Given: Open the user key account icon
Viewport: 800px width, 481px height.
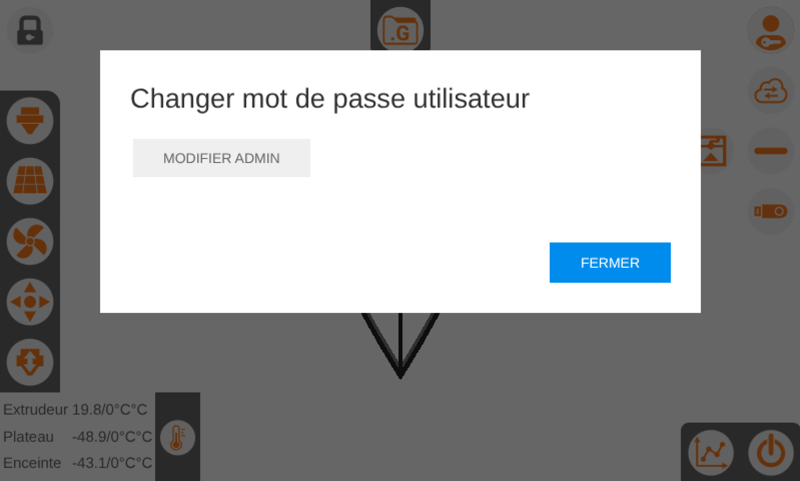Looking at the screenshot, I should [770, 31].
